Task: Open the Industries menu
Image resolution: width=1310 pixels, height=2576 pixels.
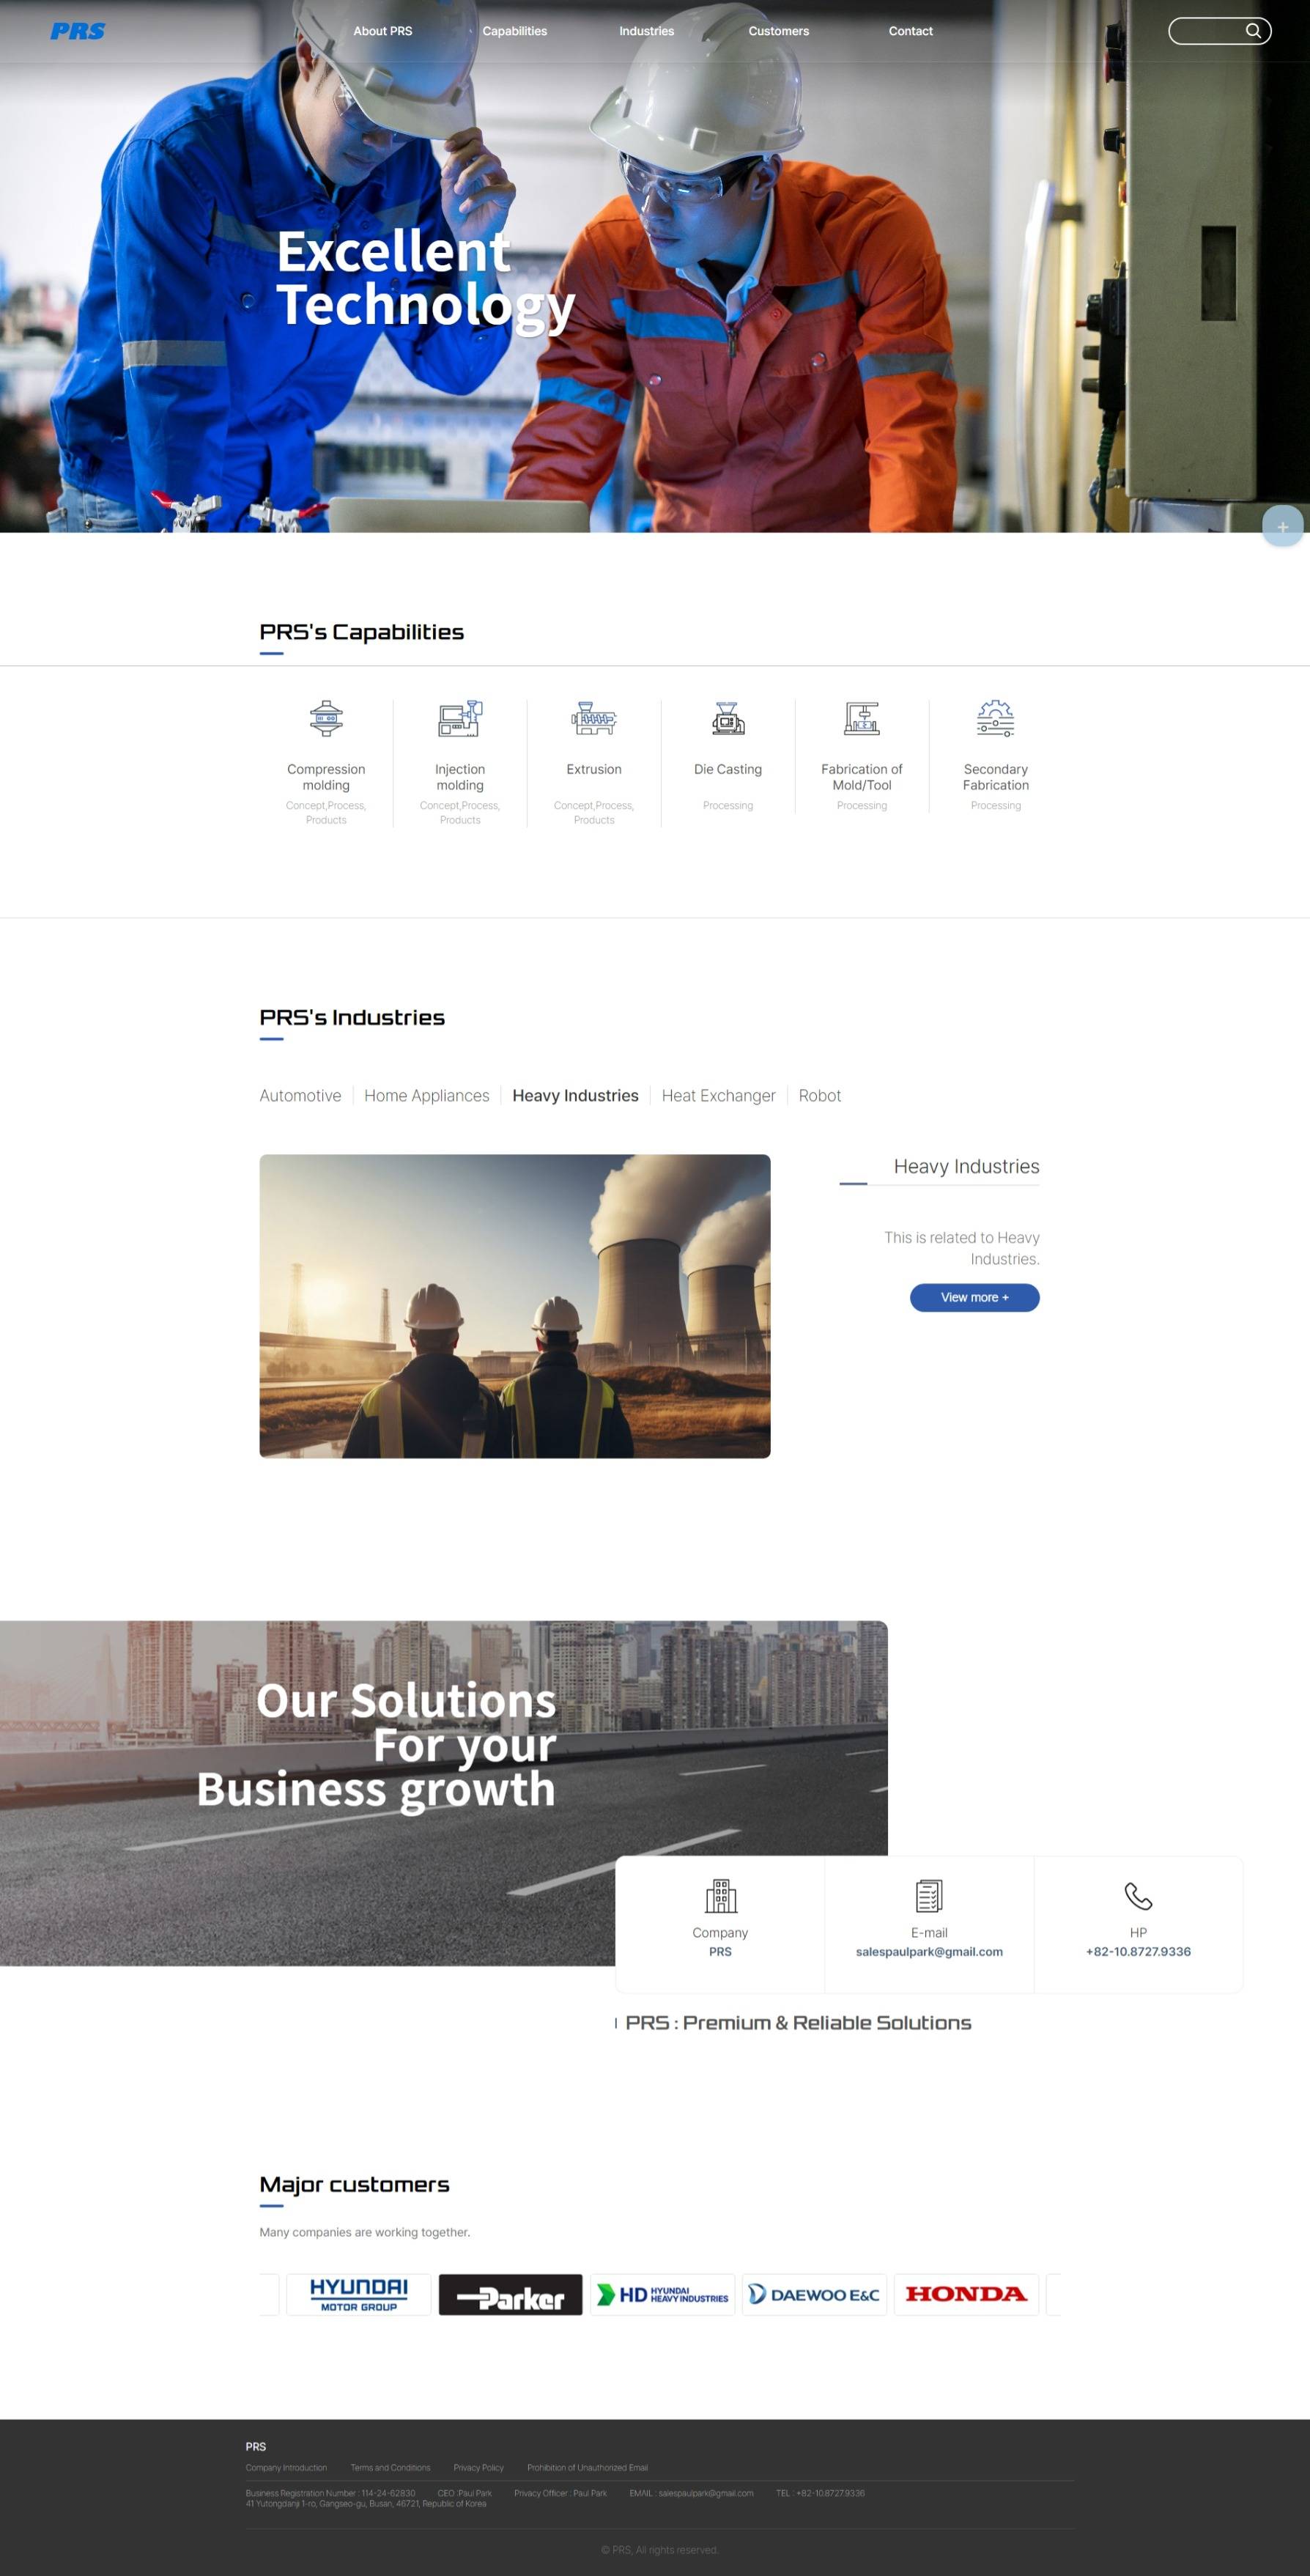Action: (647, 31)
